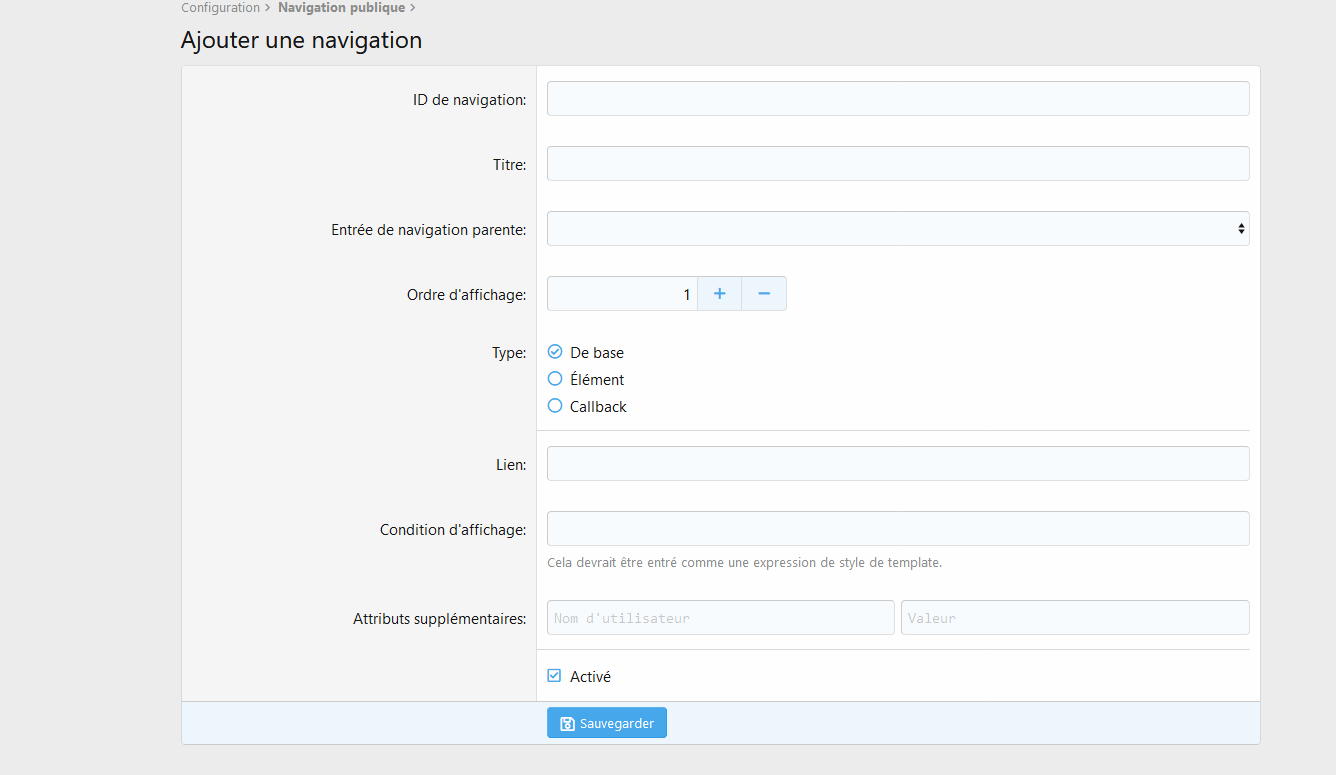The height and width of the screenshot is (775, 1336).
Task: Go to 'Configuration' in the breadcrumb
Action: tap(220, 8)
